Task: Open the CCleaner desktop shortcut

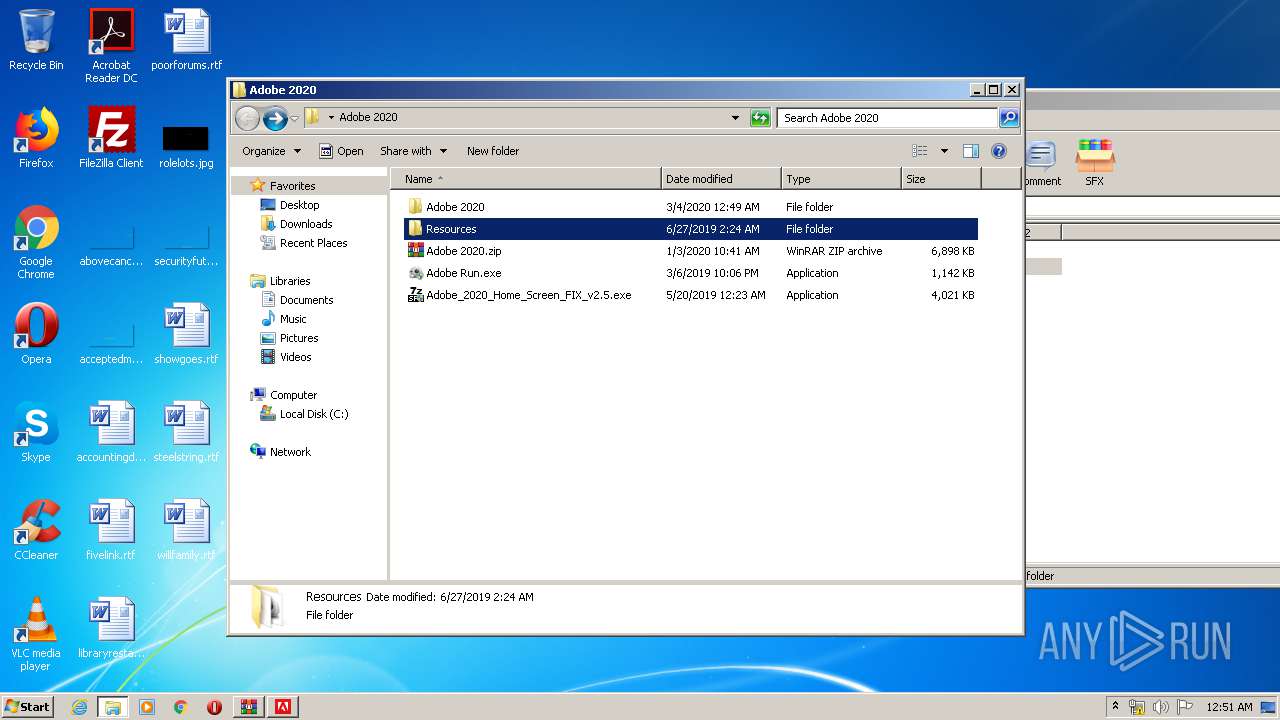Action: click(36, 530)
